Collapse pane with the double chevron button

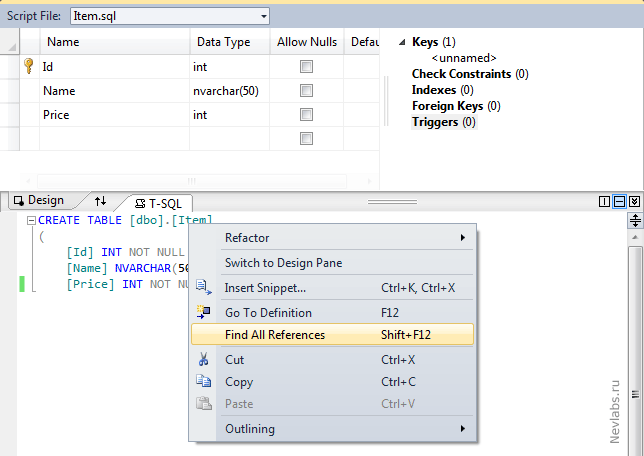(x=634, y=201)
